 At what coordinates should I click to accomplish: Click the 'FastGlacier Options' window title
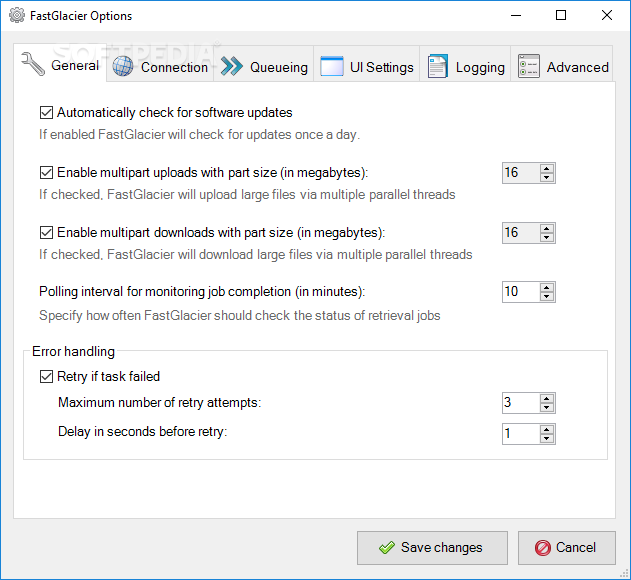(81, 16)
